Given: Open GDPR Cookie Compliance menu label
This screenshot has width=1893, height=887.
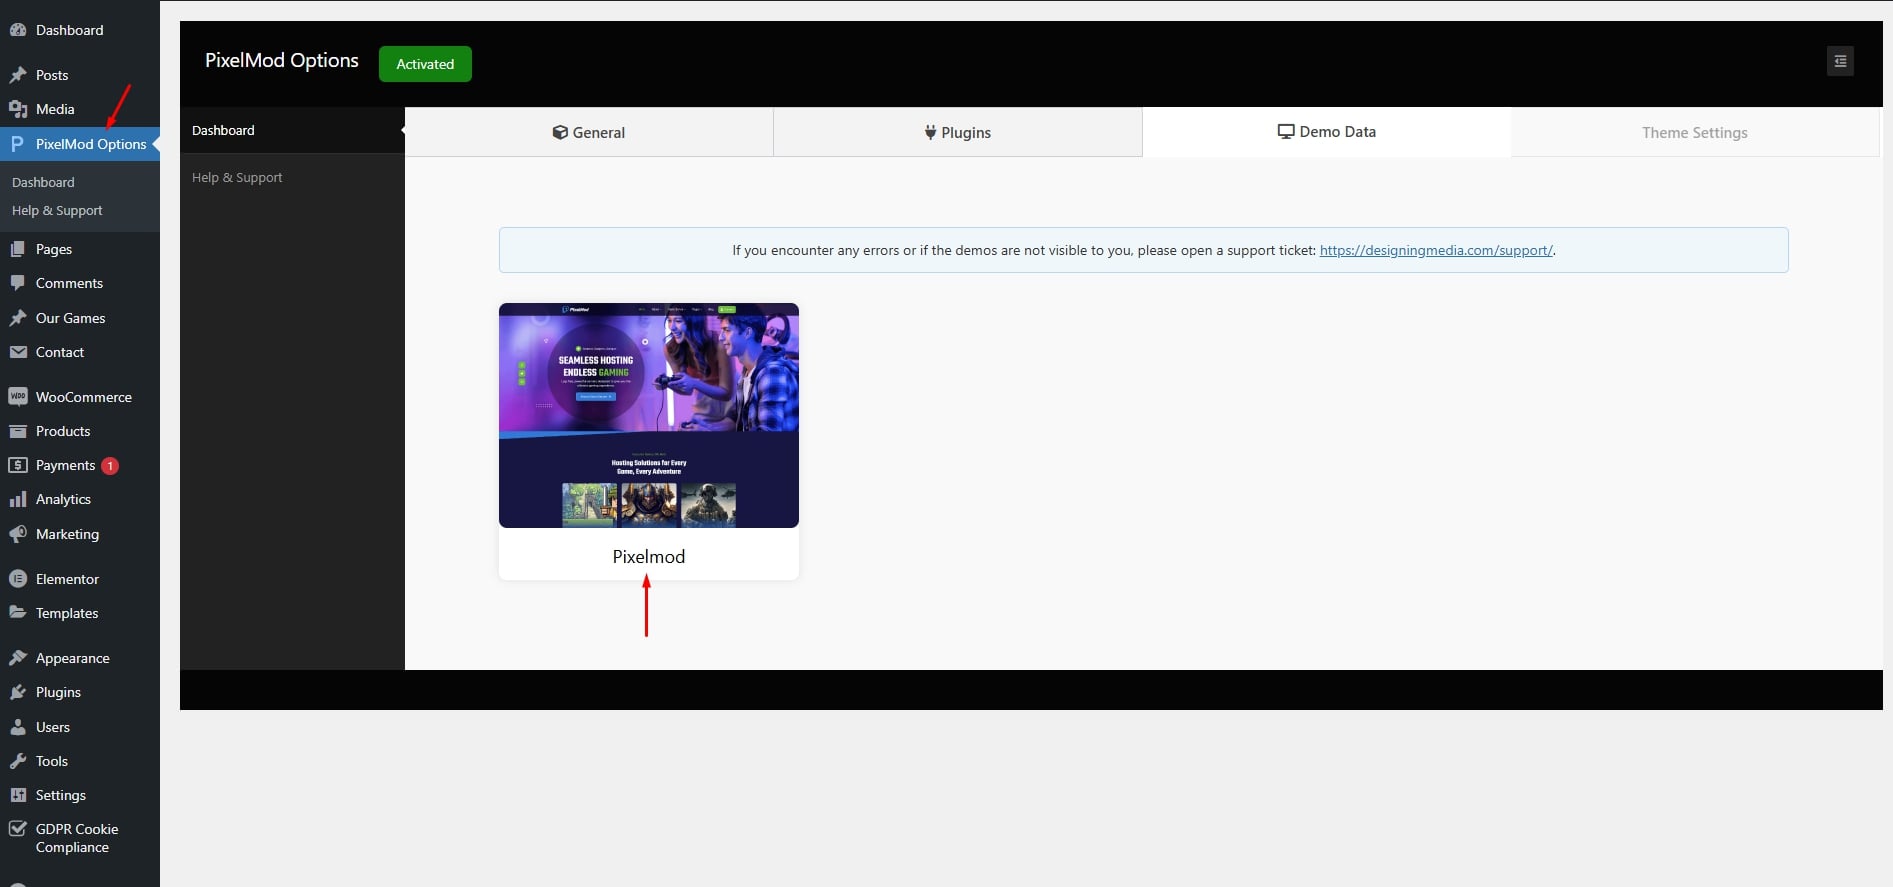Looking at the screenshot, I should (x=77, y=838).
